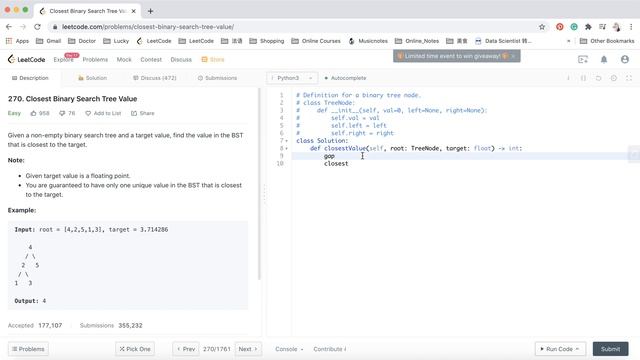Click code line 10 with 'closest'
Screen dimensions: 640x360
(336, 164)
